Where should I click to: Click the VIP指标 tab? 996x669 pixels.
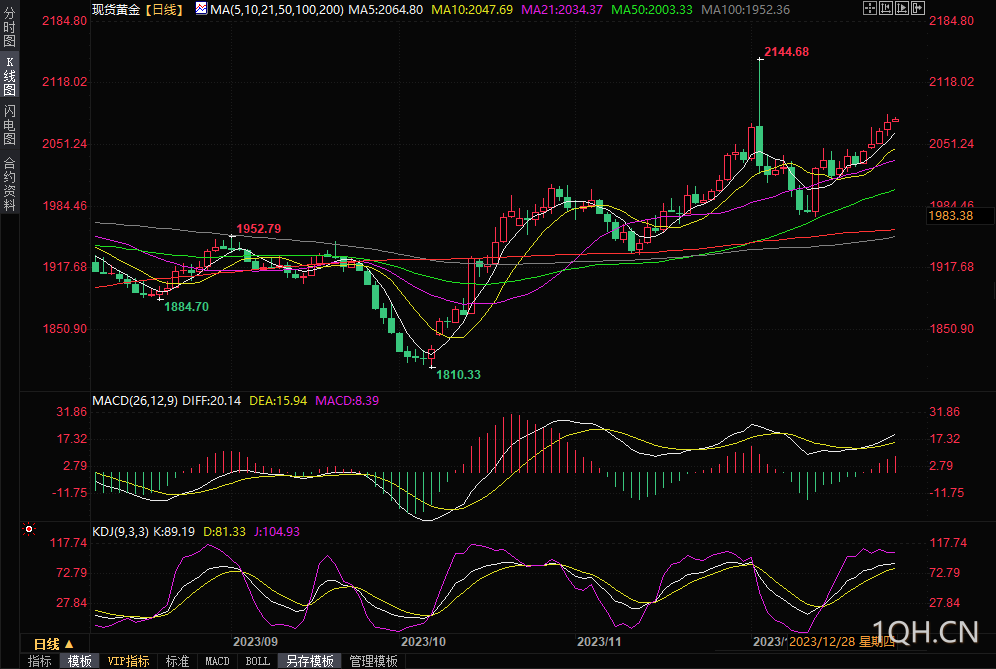(129, 661)
